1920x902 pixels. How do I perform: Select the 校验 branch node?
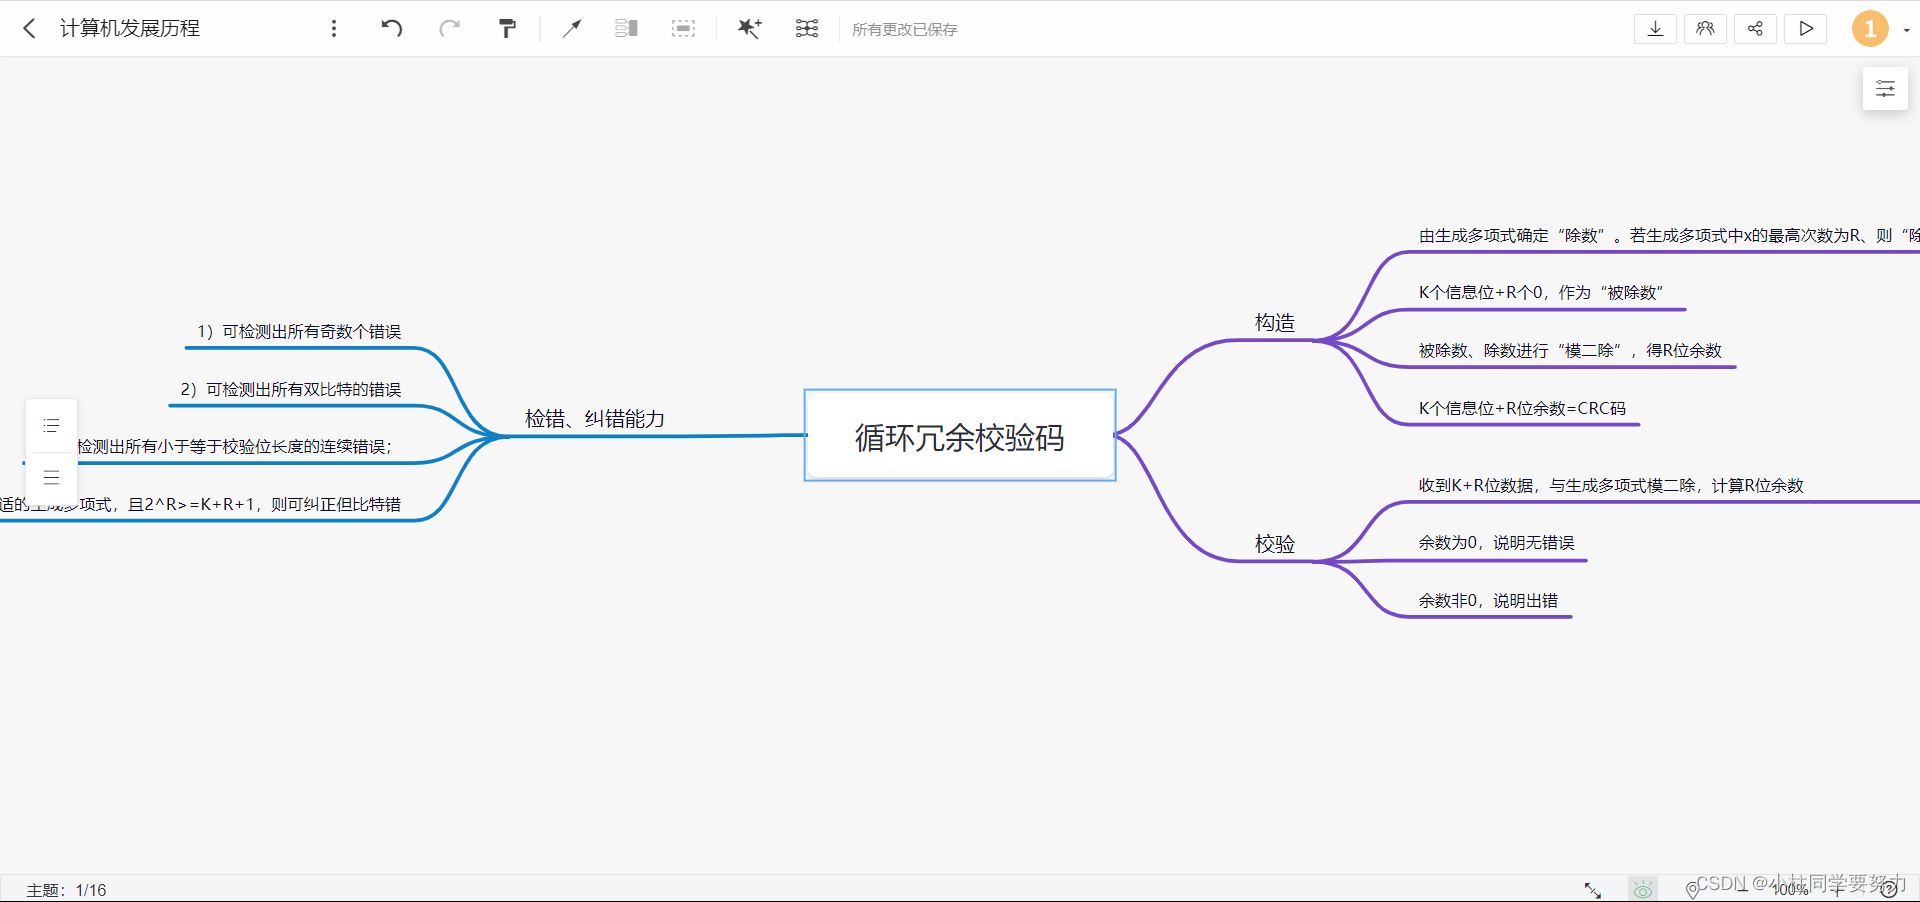click(1275, 544)
